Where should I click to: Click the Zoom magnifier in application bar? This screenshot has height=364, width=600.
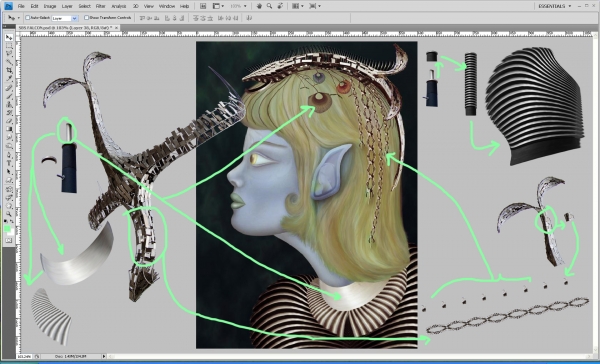pos(269,6)
